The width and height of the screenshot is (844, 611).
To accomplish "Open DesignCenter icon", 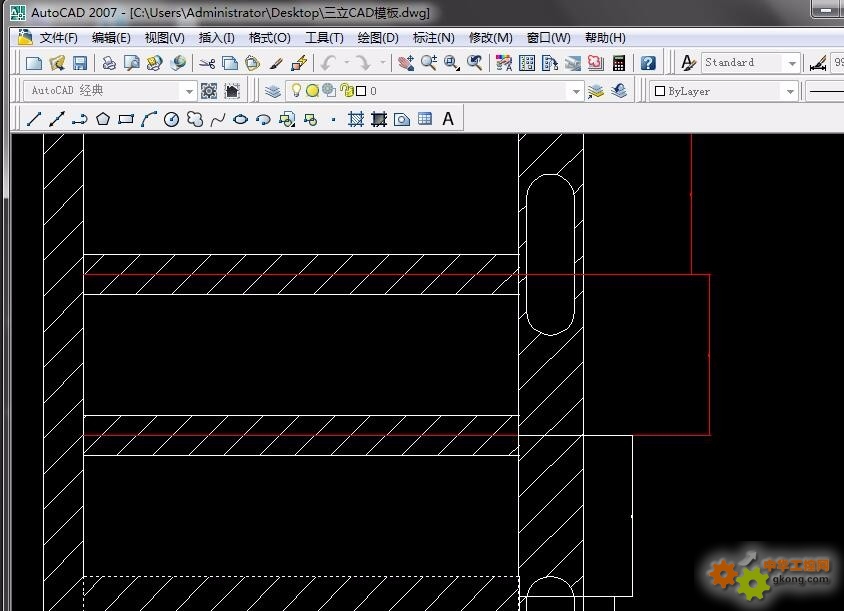I will point(527,64).
